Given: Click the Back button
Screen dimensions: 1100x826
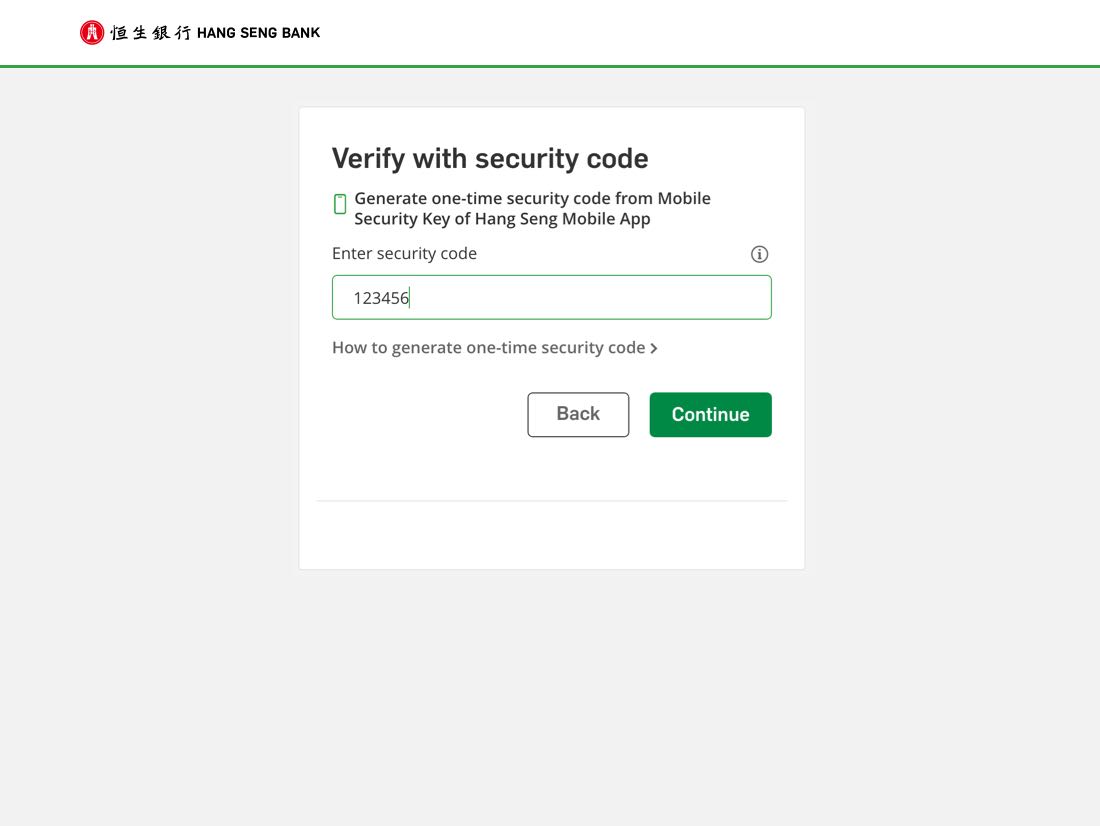Looking at the screenshot, I should pos(578,414).
